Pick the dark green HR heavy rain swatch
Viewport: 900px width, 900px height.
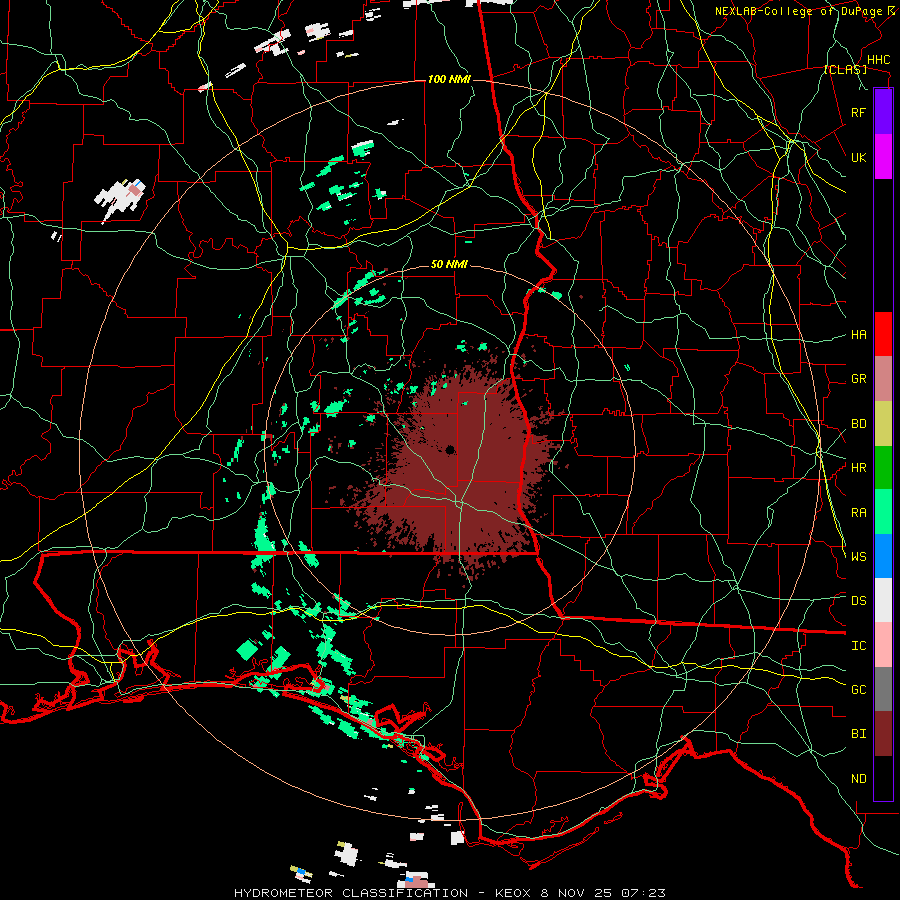click(x=883, y=468)
